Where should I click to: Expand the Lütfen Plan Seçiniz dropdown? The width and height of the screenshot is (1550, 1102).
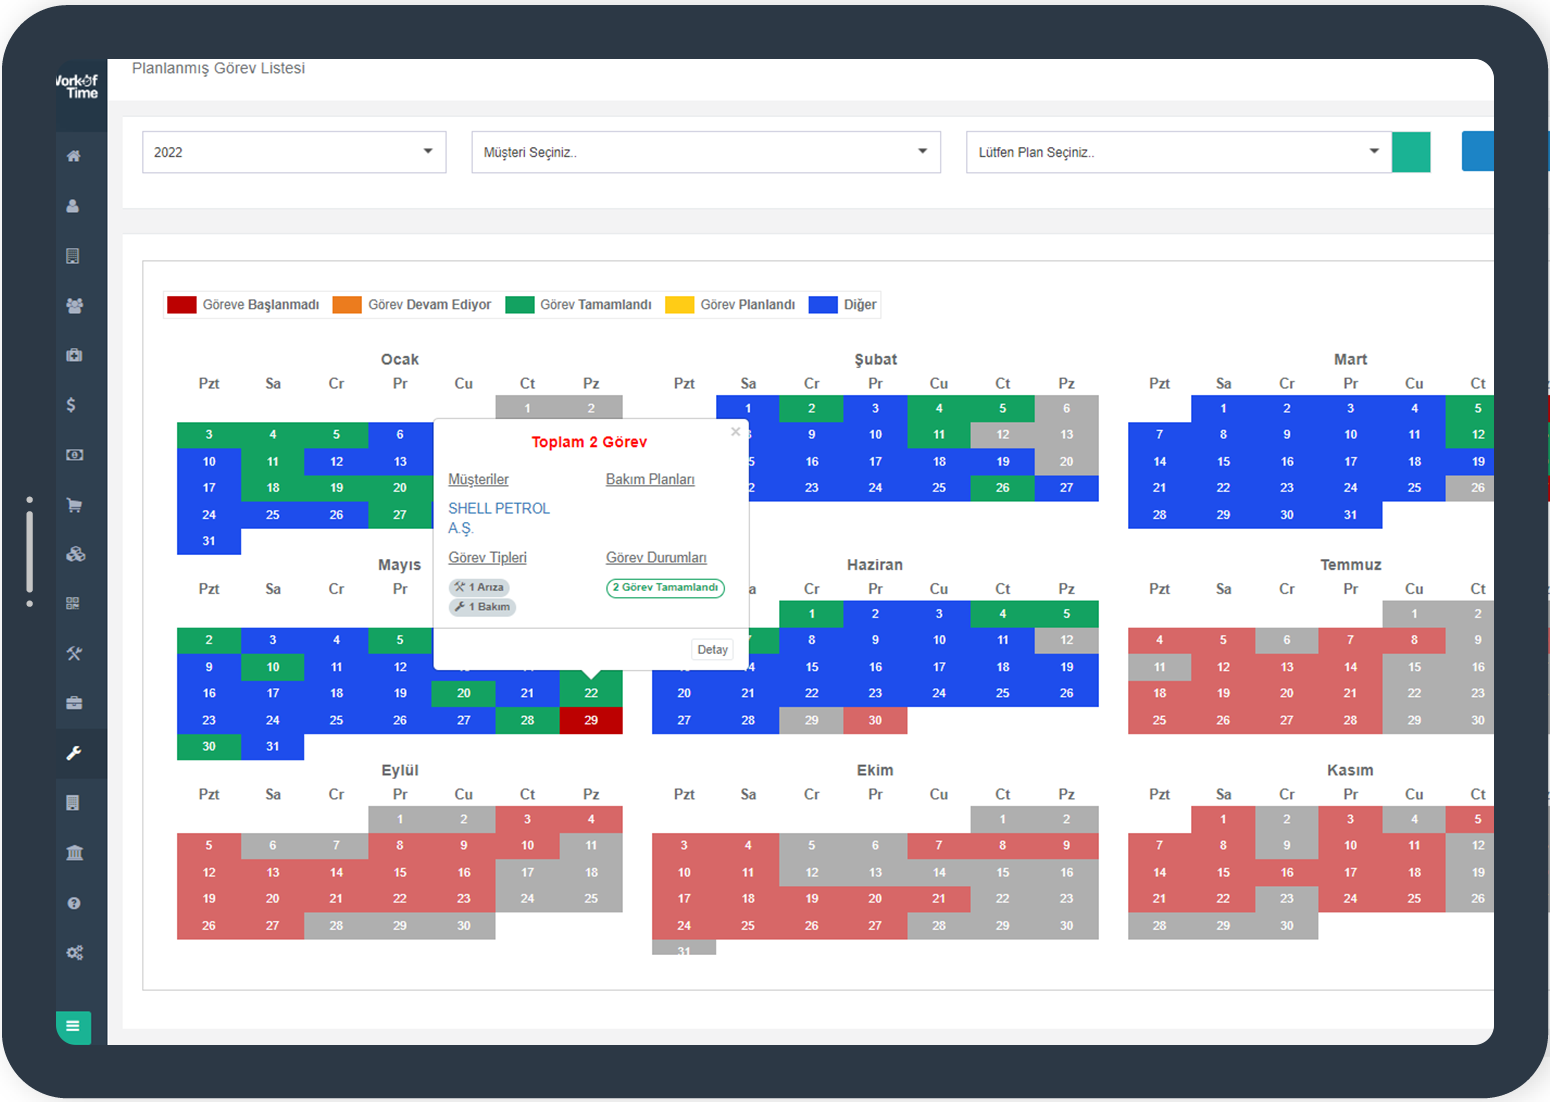(x=1178, y=152)
